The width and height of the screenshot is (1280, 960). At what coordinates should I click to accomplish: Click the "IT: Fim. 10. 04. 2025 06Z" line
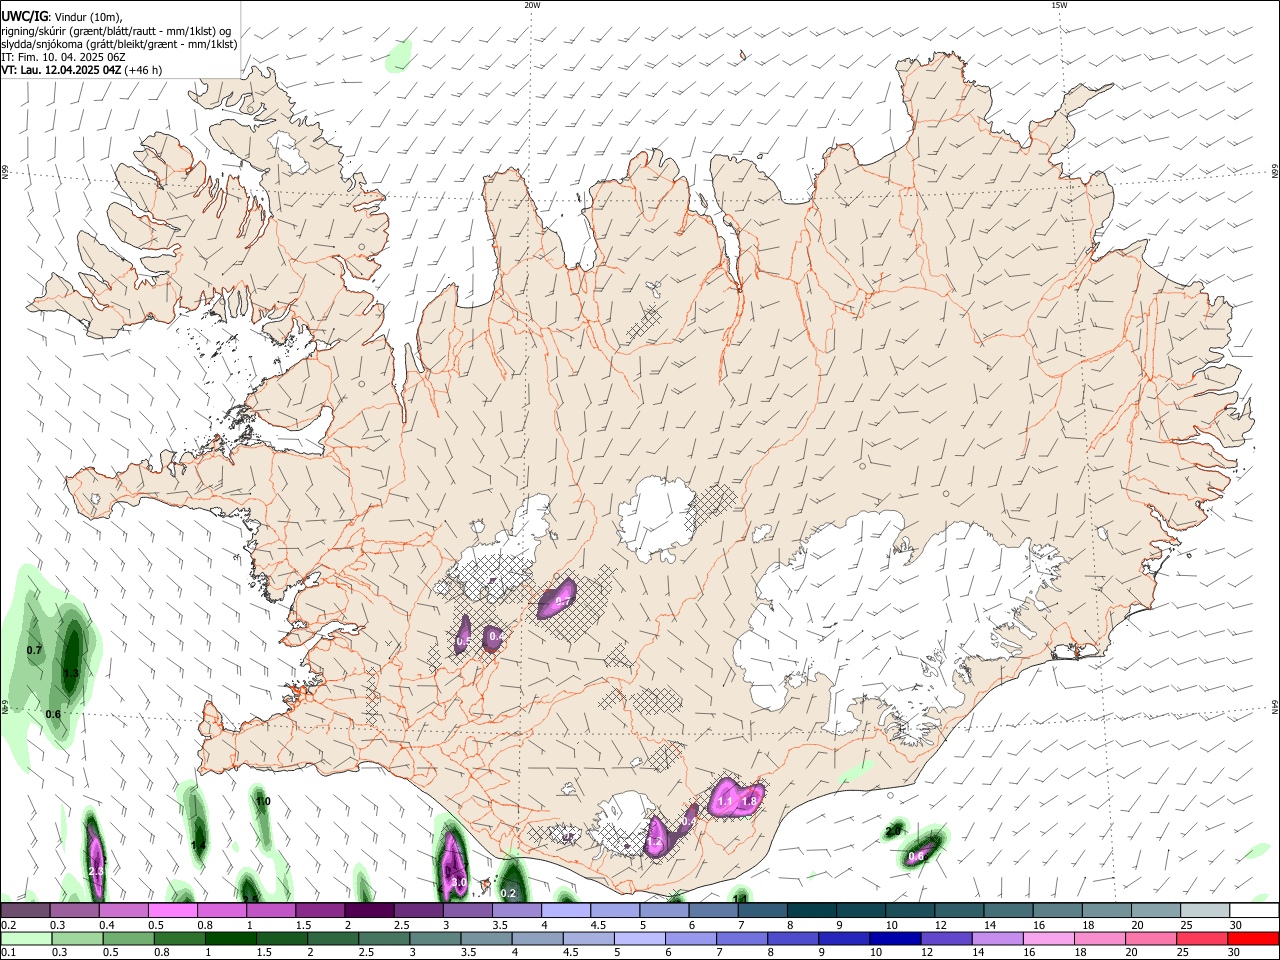pyautogui.click(x=64, y=57)
